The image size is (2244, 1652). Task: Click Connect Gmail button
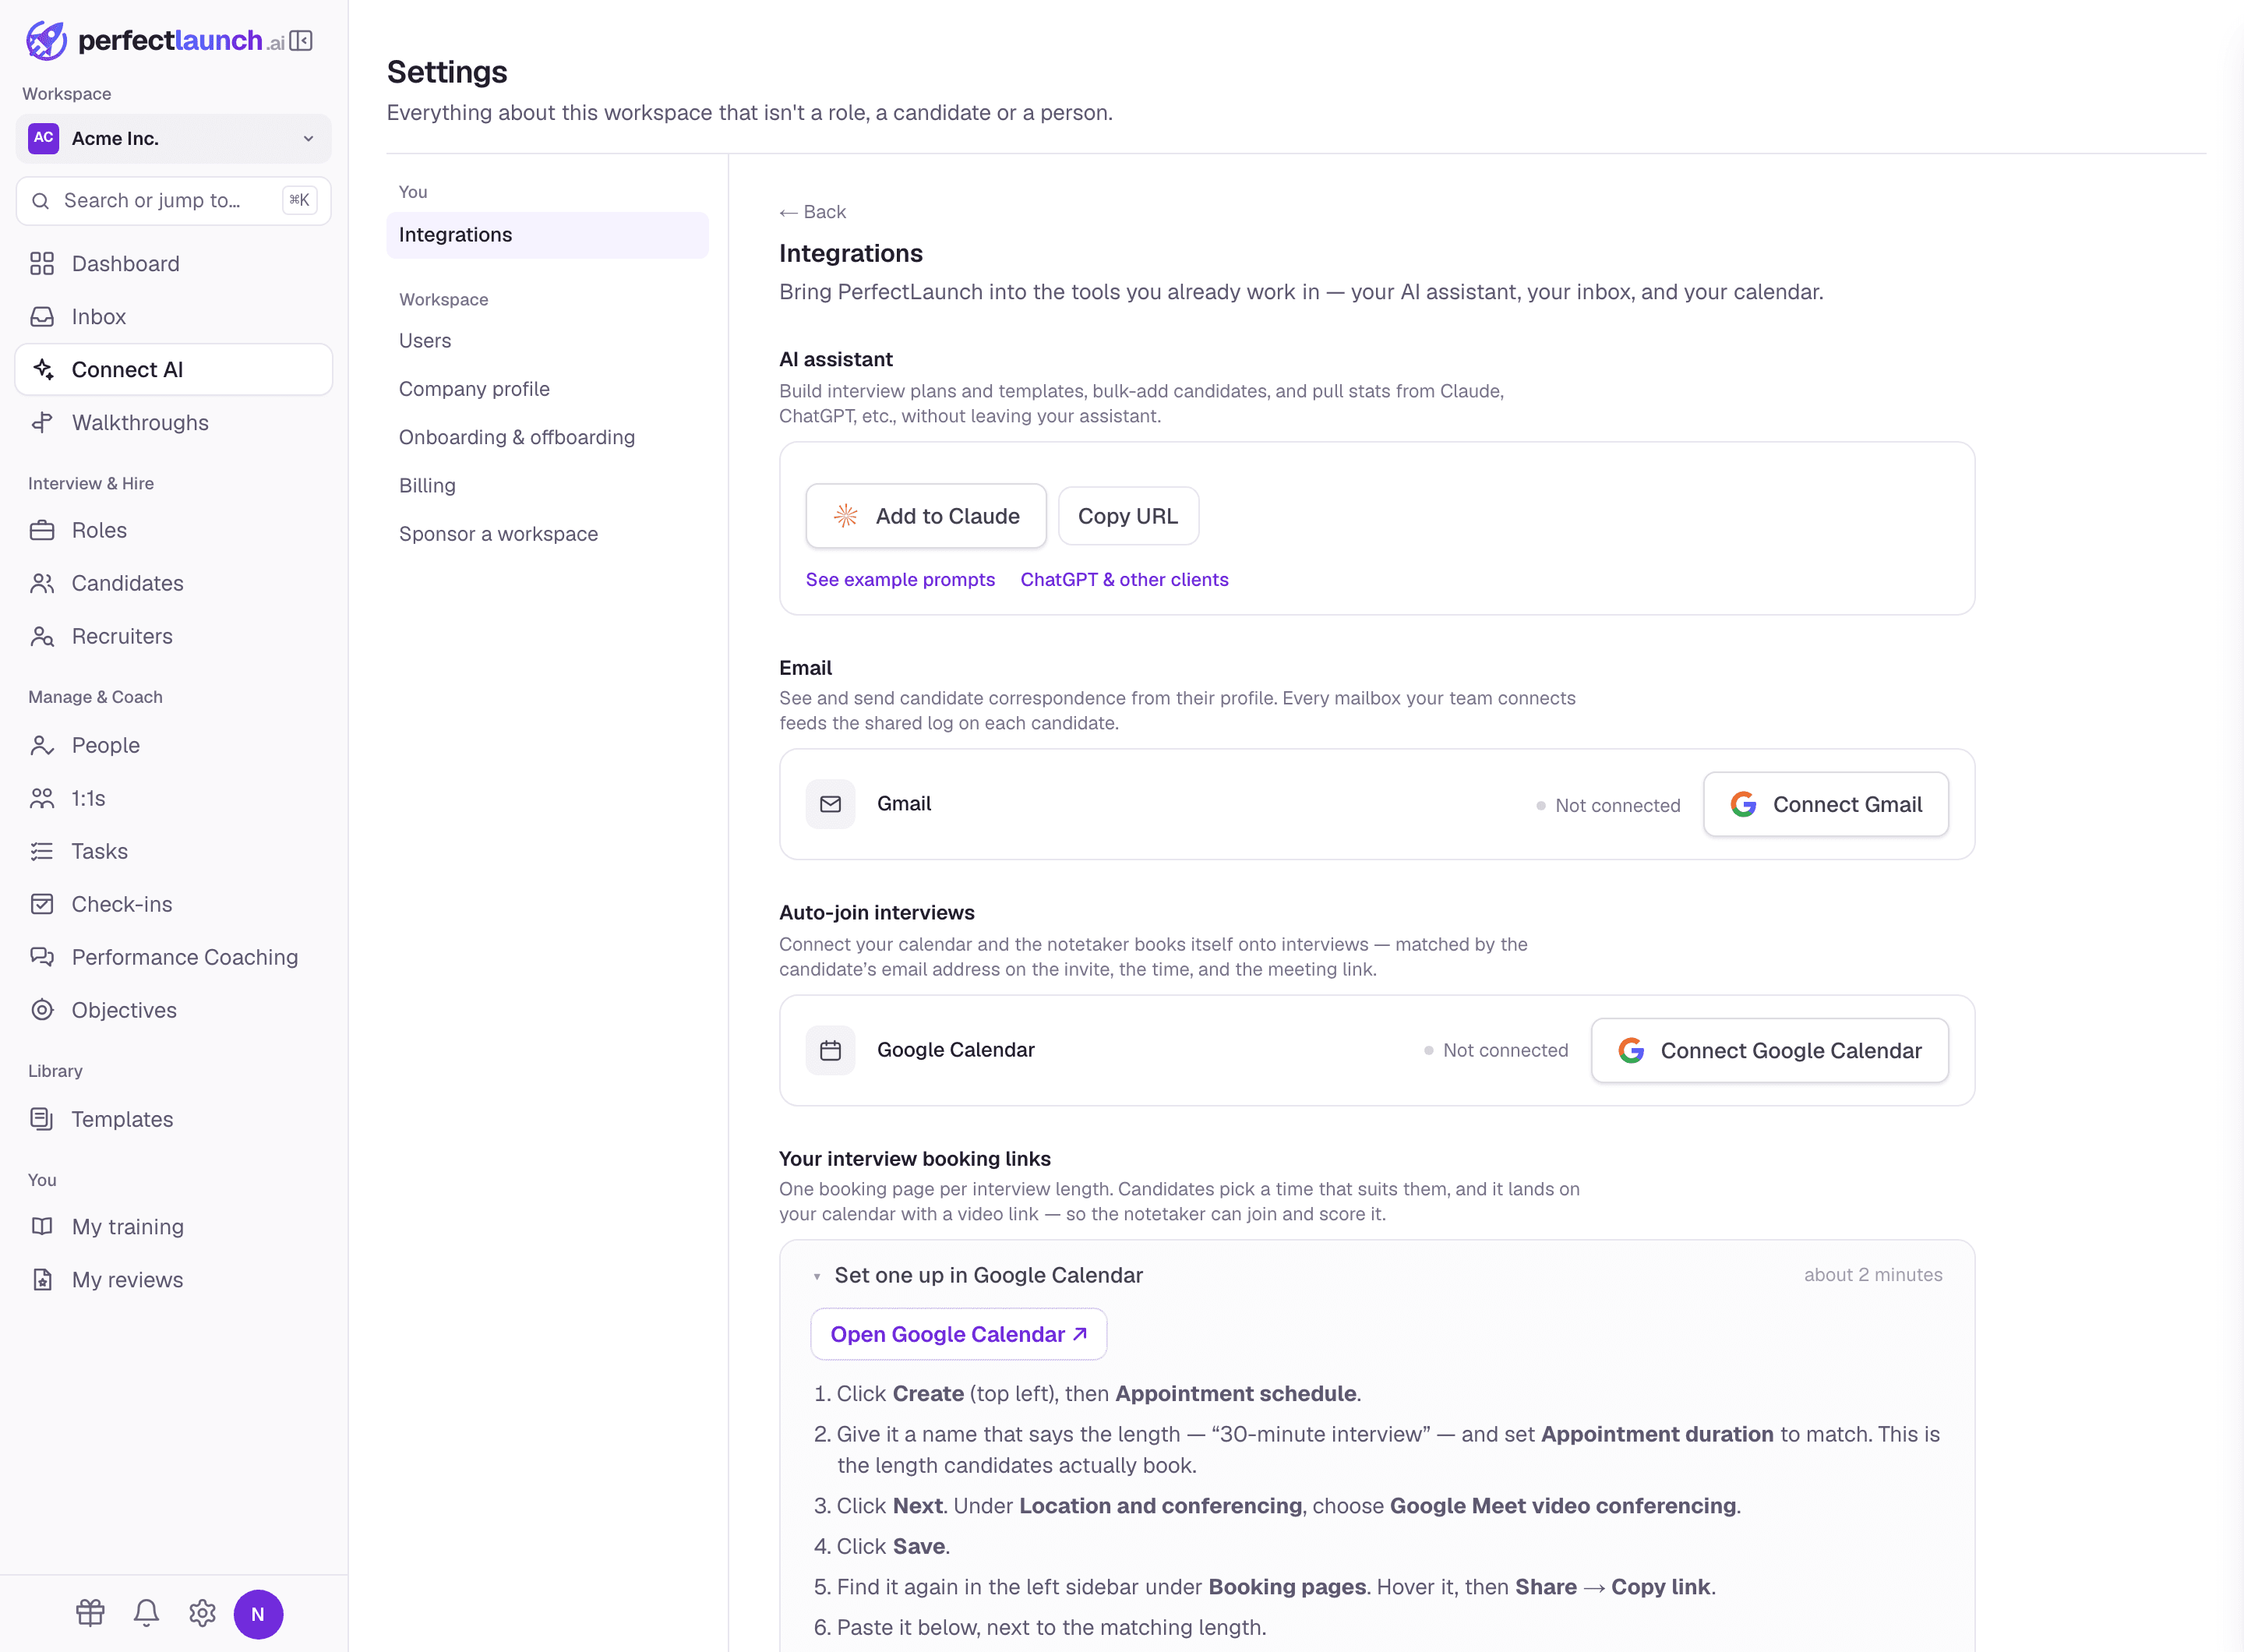(1826, 804)
